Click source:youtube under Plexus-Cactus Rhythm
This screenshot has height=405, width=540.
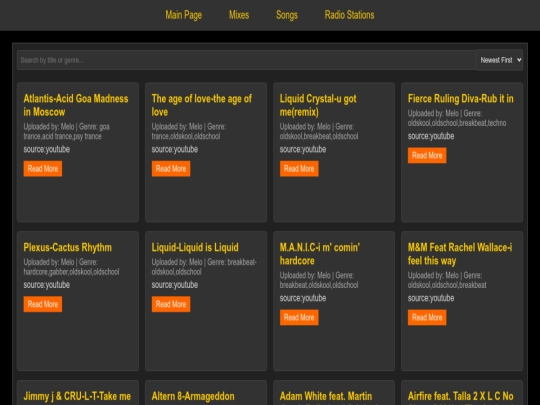(x=46, y=285)
